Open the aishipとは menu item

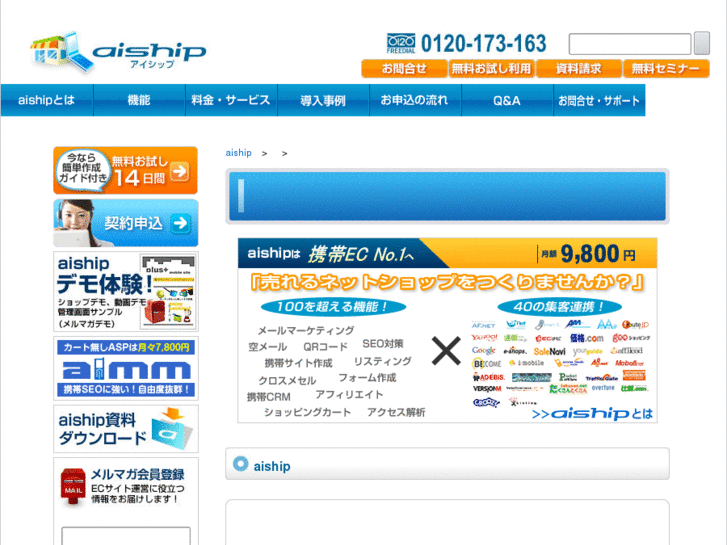coord(47,100)
